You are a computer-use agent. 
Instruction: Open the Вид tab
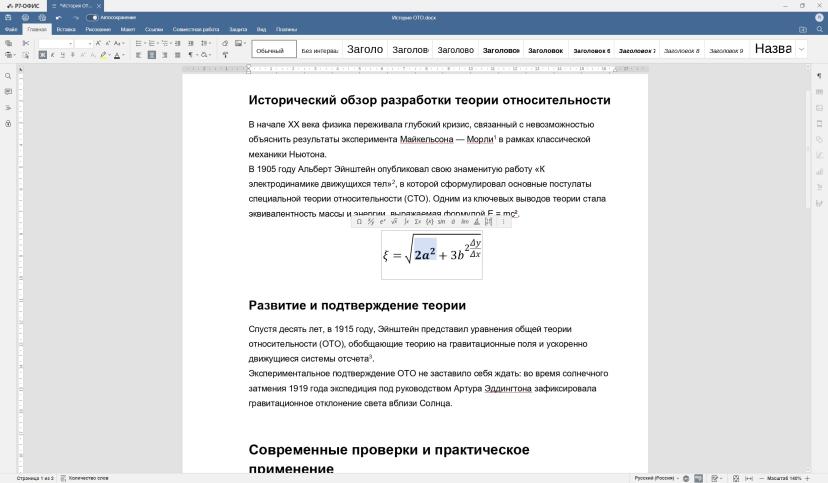click(261, 30)
